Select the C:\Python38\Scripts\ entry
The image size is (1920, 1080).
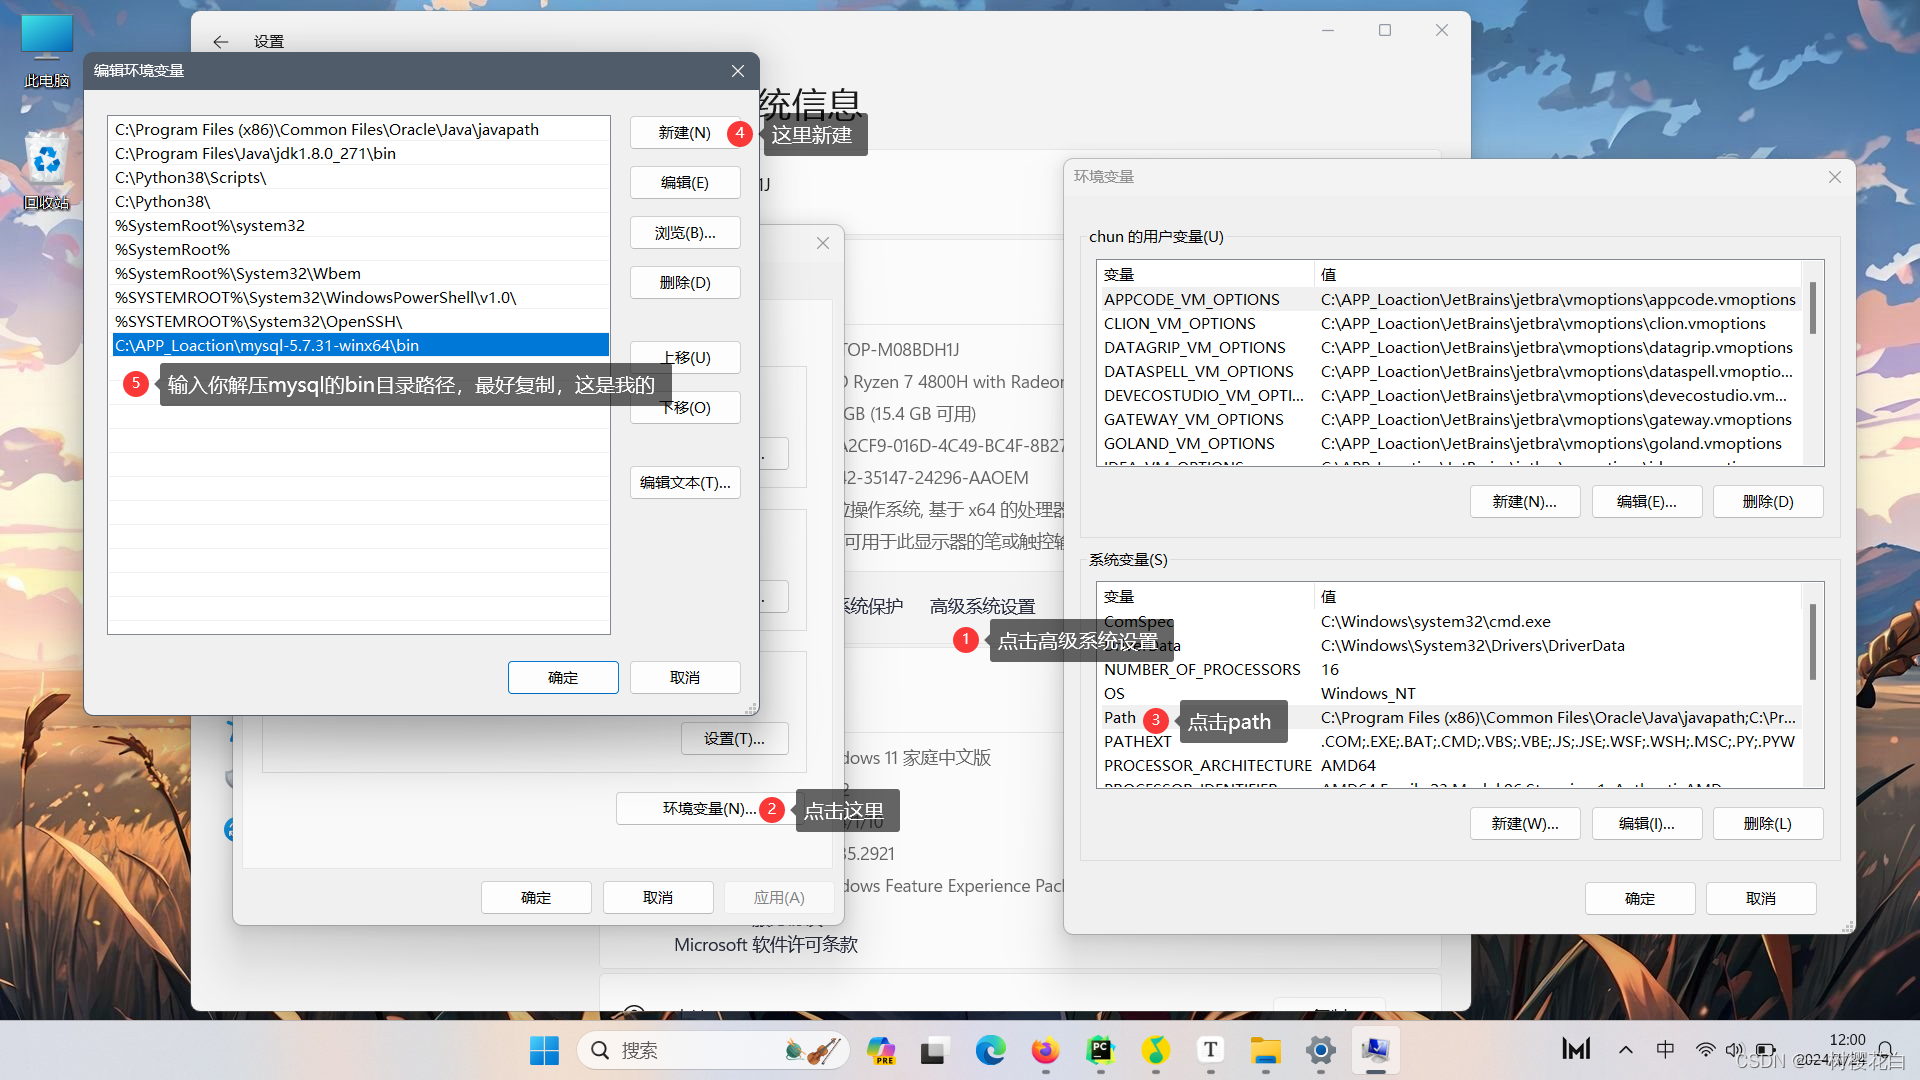[x=360, y=177]
